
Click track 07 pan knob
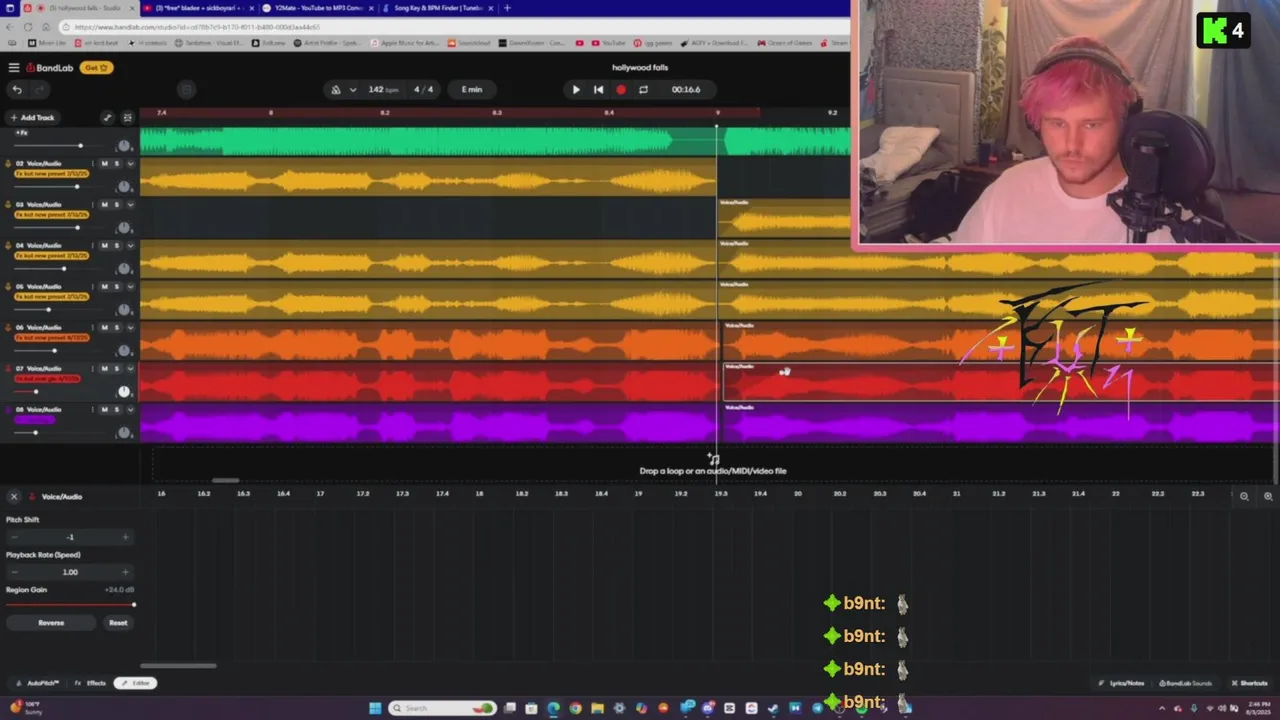(x=124, y=391)
